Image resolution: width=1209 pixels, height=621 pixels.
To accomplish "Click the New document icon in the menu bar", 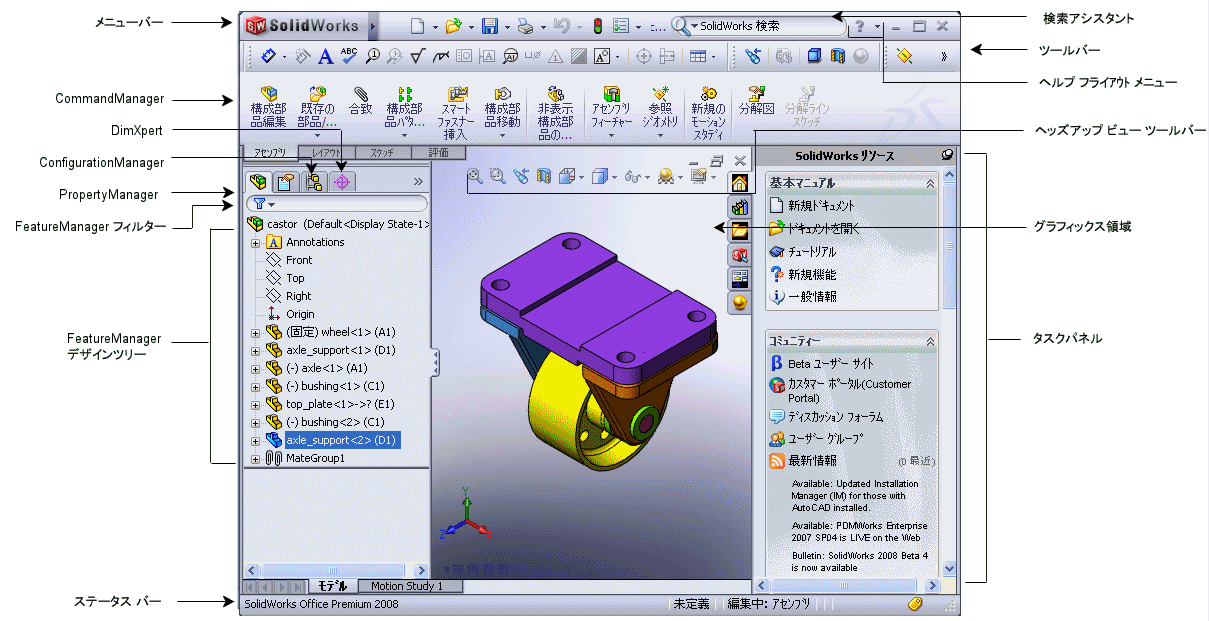I will [416, 26].
